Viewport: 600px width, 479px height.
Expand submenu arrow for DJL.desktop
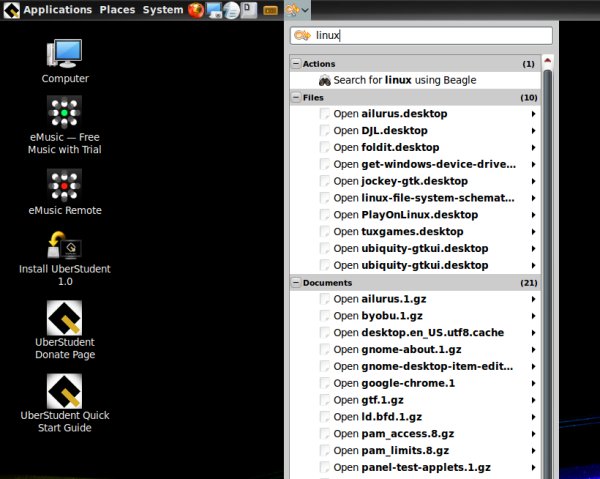(x=533, y=131)
